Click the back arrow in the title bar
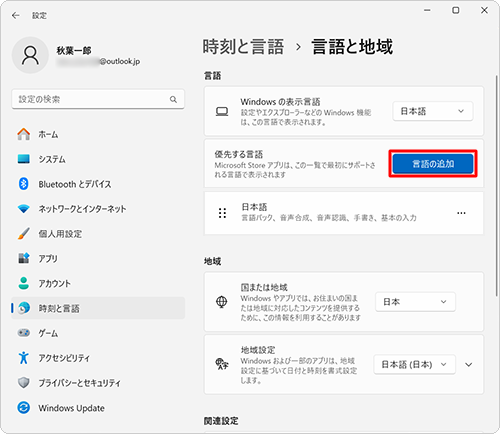 (x=15, y=15)
